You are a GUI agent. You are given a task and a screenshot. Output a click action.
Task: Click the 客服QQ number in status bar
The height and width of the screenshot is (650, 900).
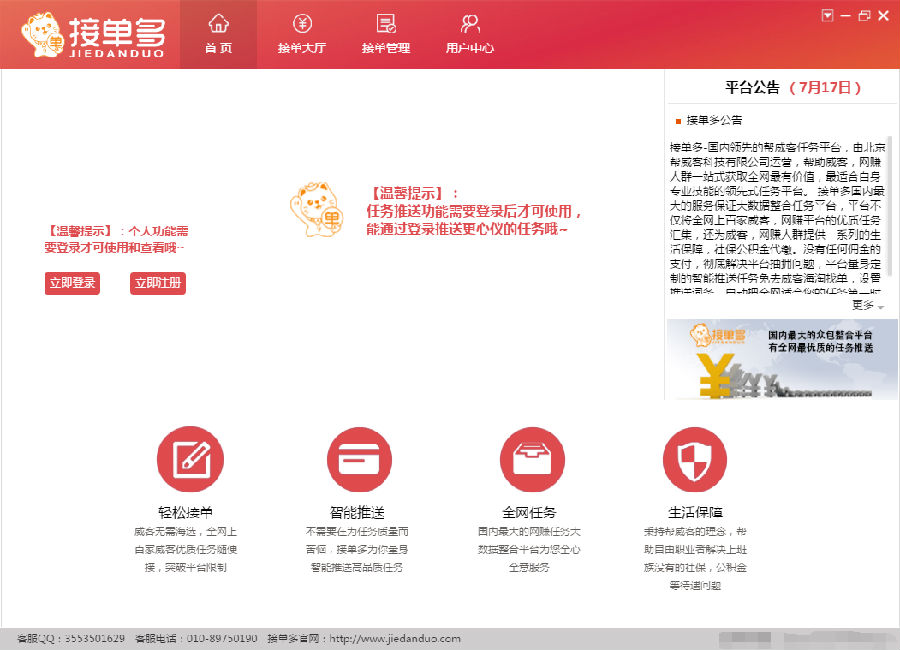[x=95, y=639]
